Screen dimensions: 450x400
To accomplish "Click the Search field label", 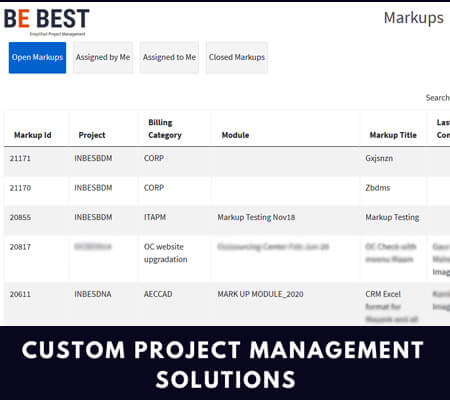I will point(438,98).
